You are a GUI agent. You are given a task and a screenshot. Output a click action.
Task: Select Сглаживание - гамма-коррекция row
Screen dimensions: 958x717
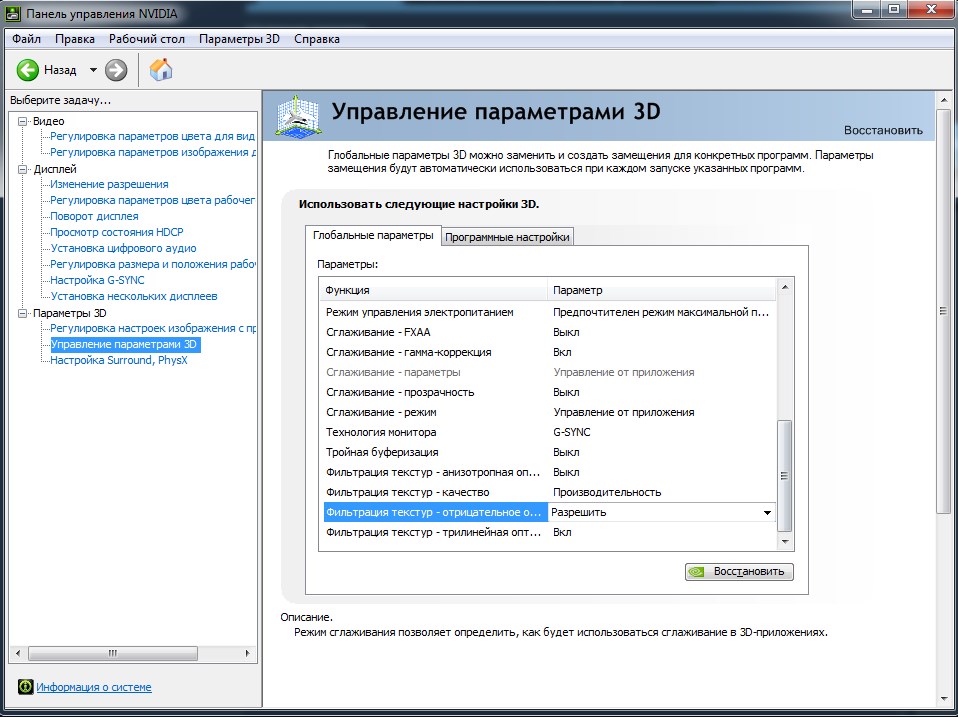pyautogui.click(x=549, y=352)
